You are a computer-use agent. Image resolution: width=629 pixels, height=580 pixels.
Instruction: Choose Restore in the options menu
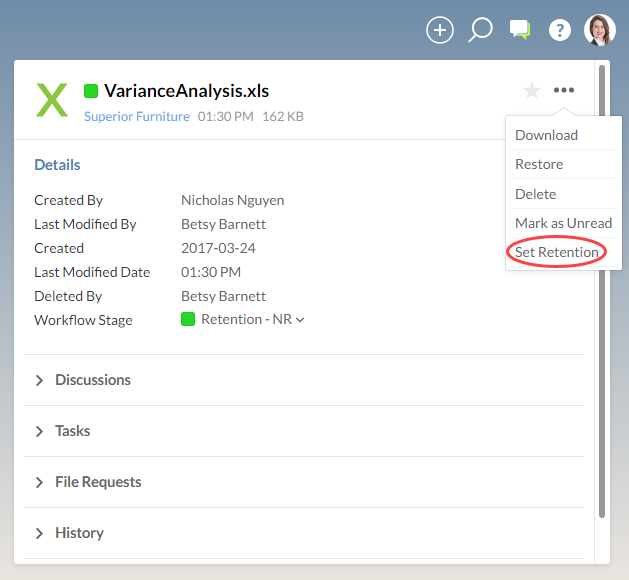[x=539, y=164]
